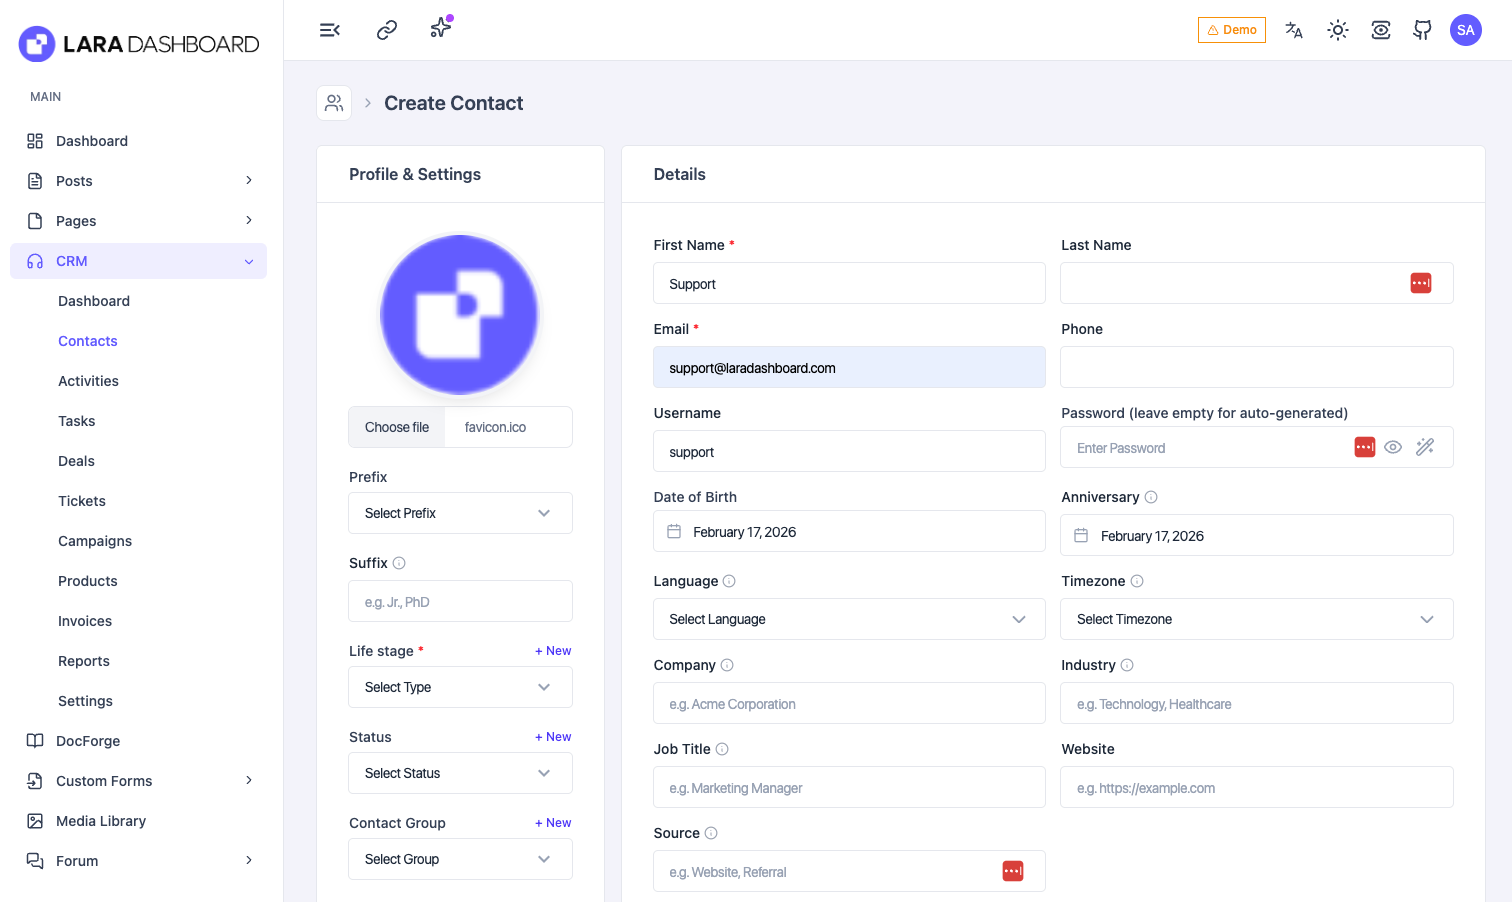Add new Life stage via + New

(553, 651)
